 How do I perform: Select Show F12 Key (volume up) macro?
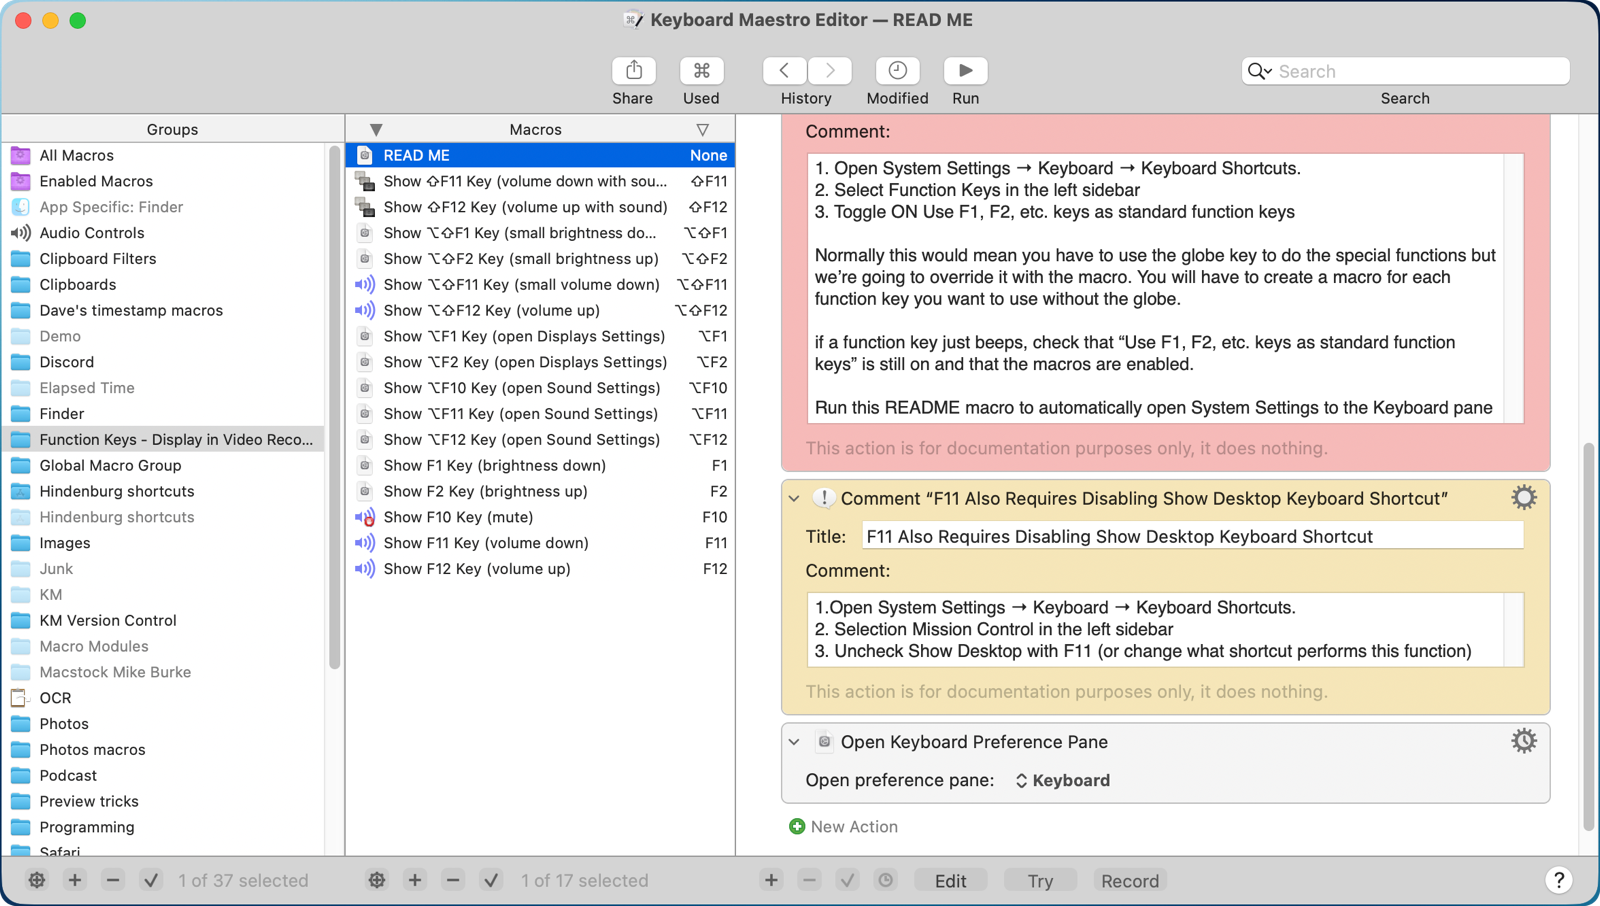(541, 569)
